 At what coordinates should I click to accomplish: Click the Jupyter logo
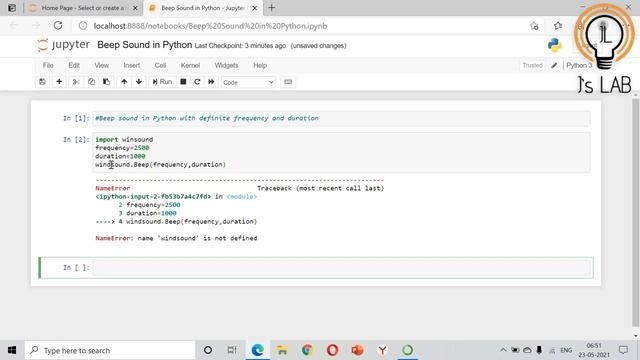(x=63, y=44)
